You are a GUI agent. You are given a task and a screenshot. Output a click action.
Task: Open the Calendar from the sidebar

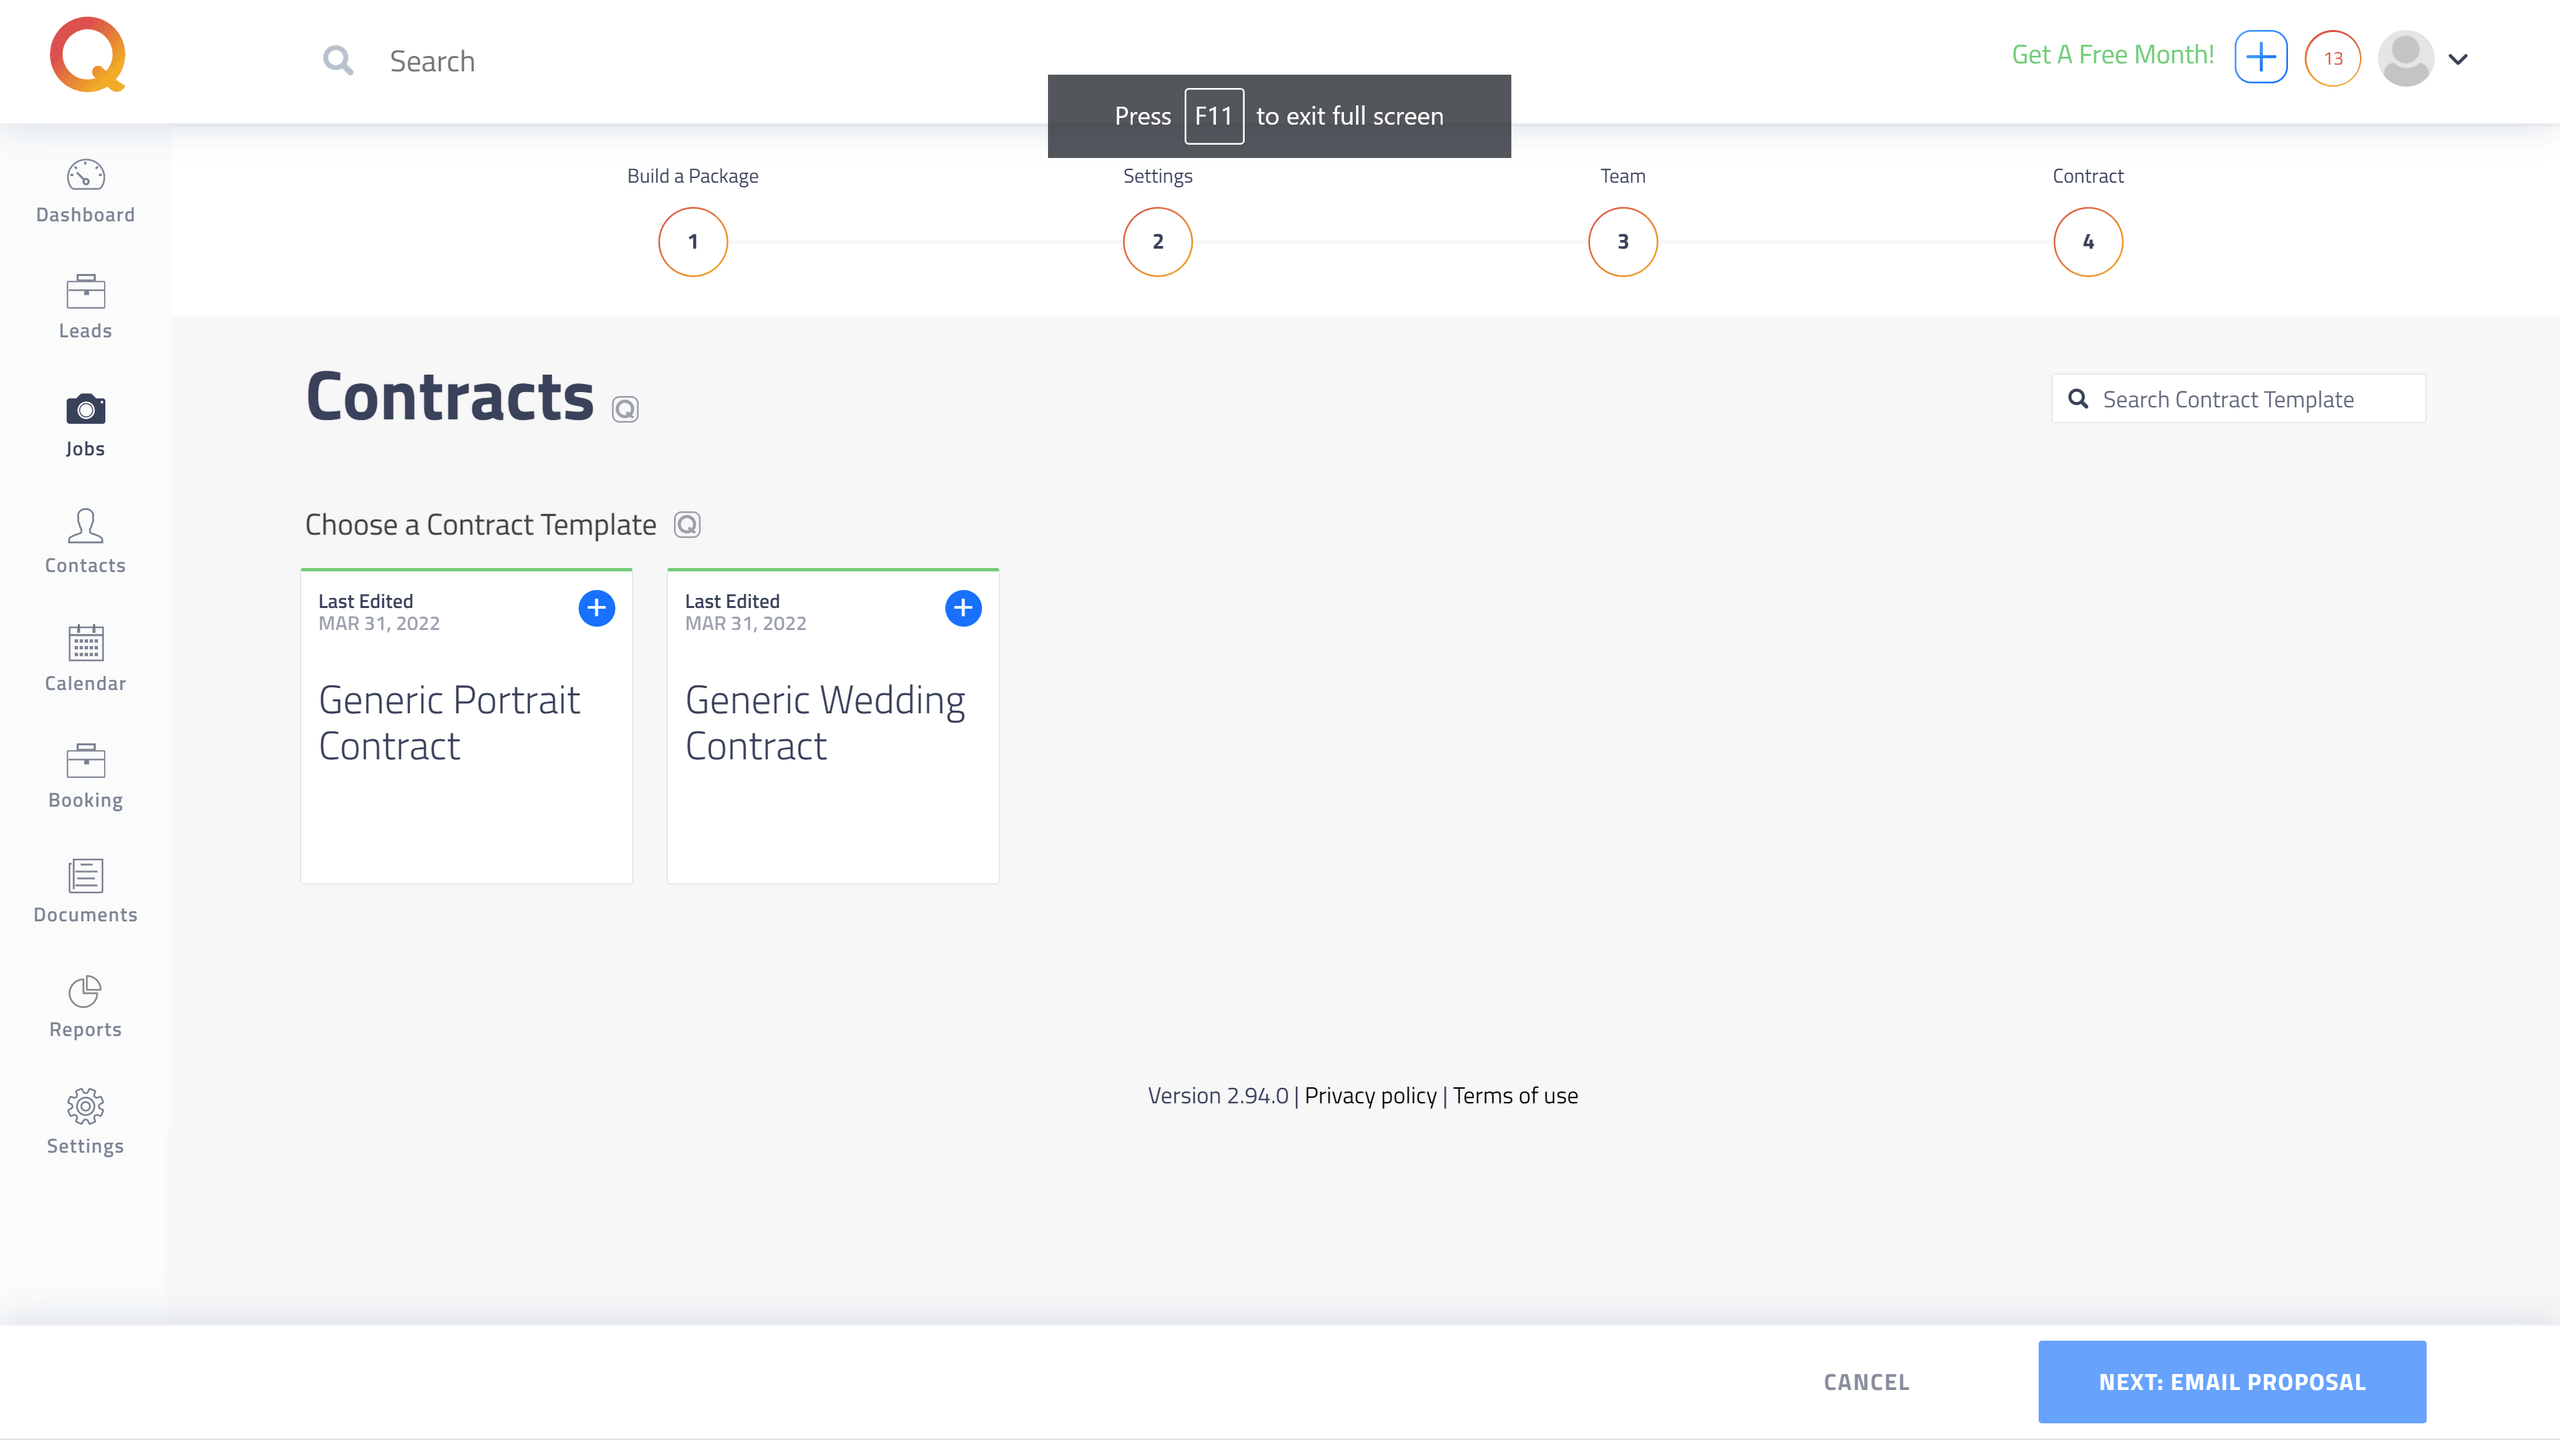(85, 659)
